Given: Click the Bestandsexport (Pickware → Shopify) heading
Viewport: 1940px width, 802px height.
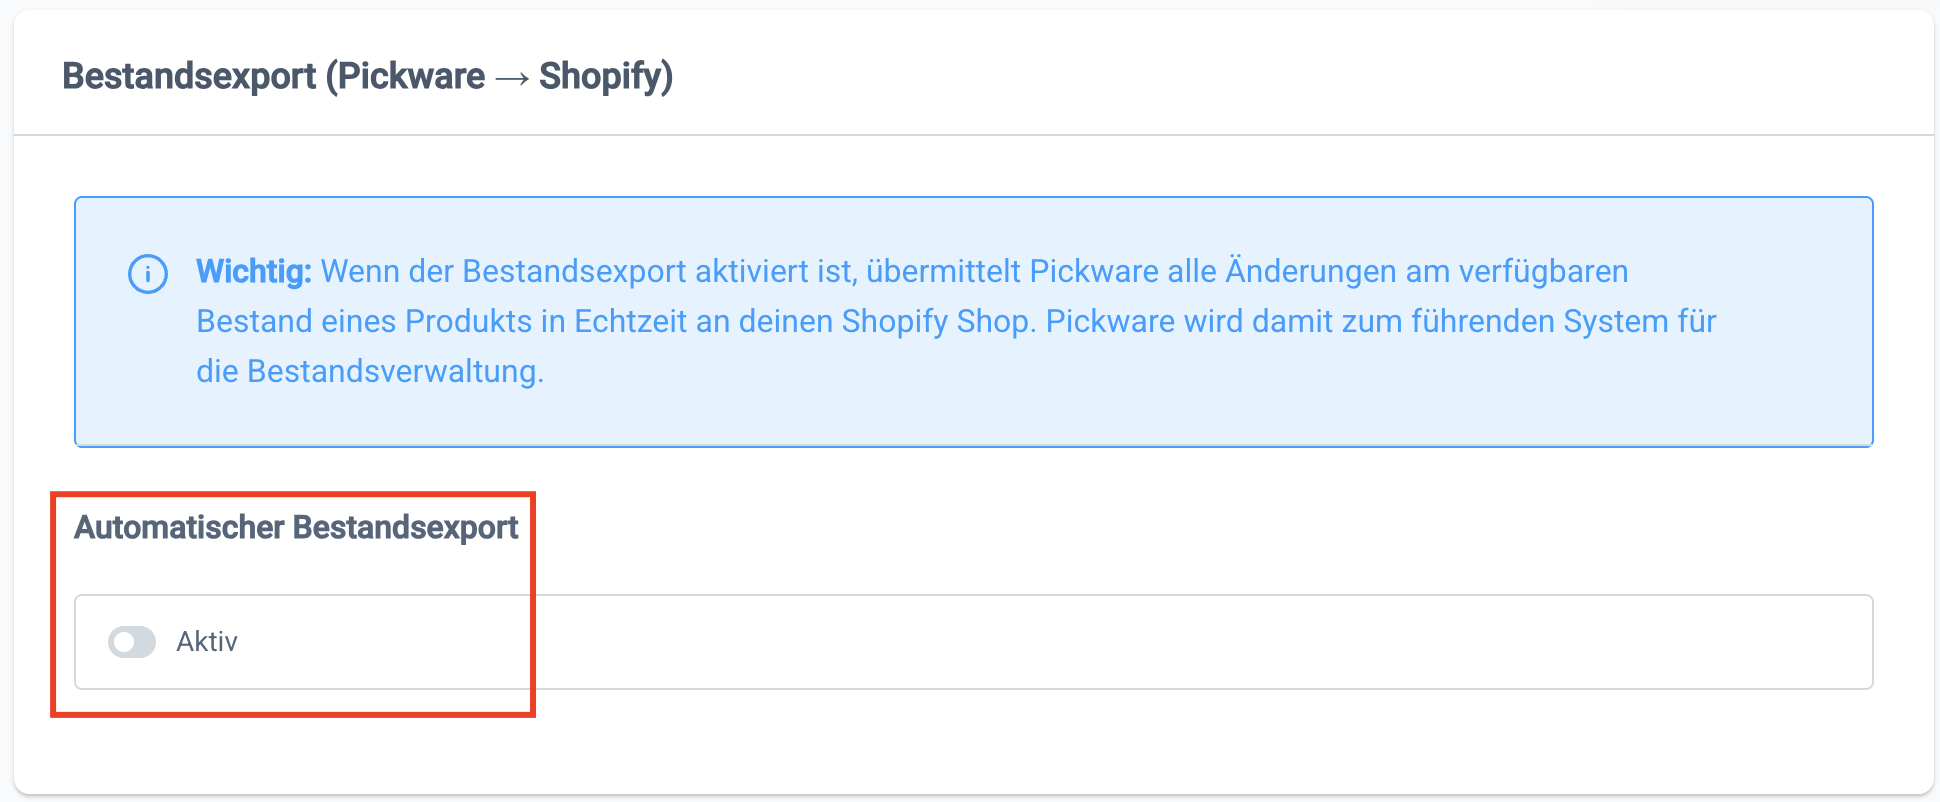Looking at the screenshot, I should point(368,75).
